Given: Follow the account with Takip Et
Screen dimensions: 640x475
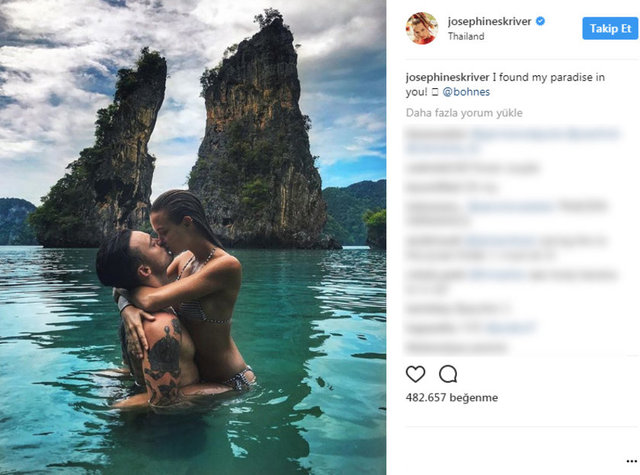Looking at the screenshot, I should pos(610,28).
